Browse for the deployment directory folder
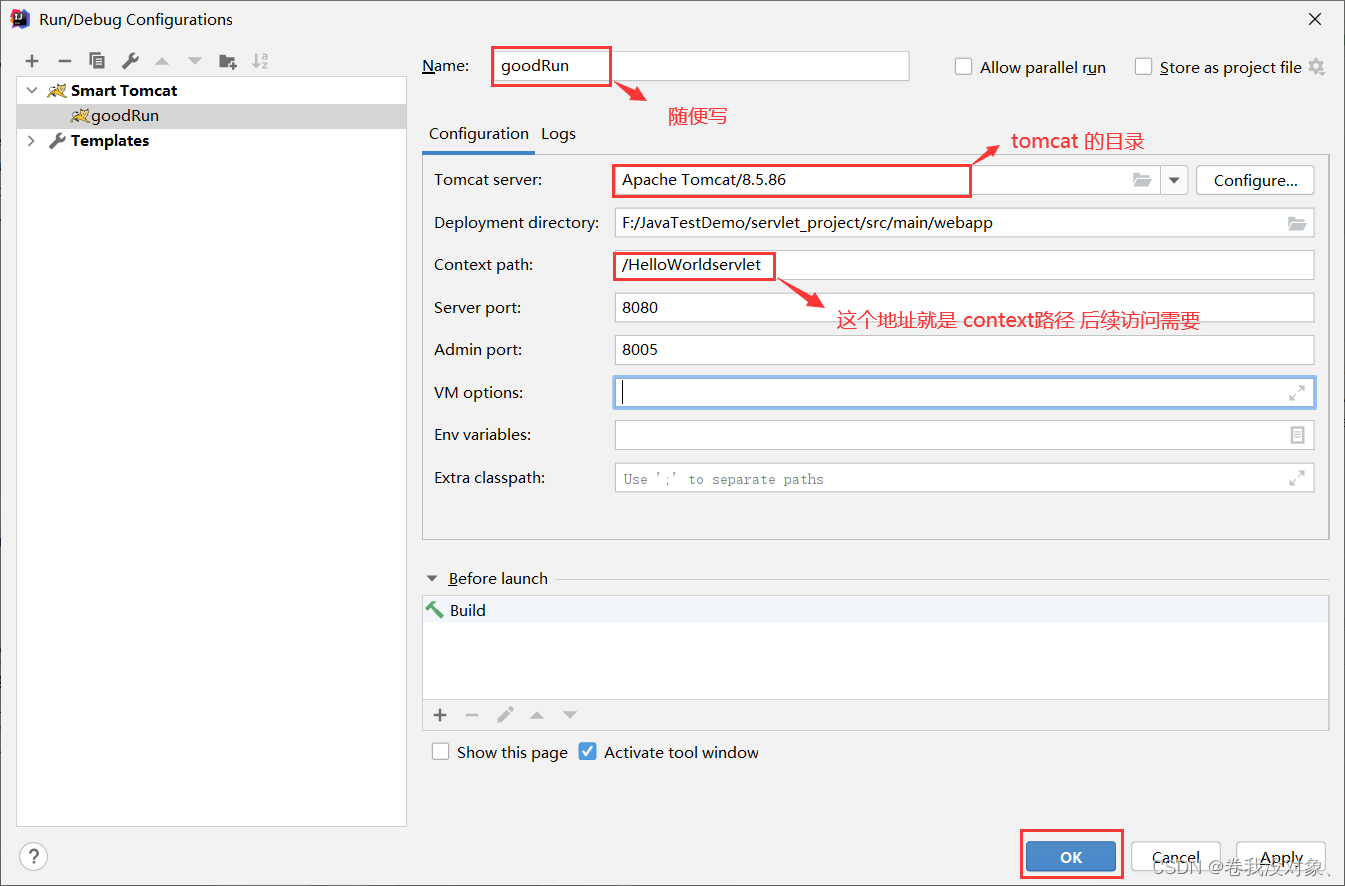 [1297, 223]
